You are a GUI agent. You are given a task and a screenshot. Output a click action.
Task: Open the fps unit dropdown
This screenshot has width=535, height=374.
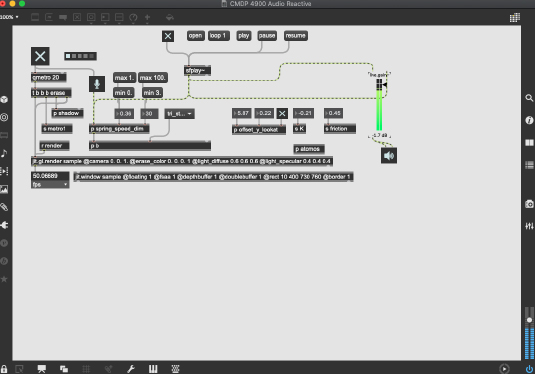(x=50, y=185)
